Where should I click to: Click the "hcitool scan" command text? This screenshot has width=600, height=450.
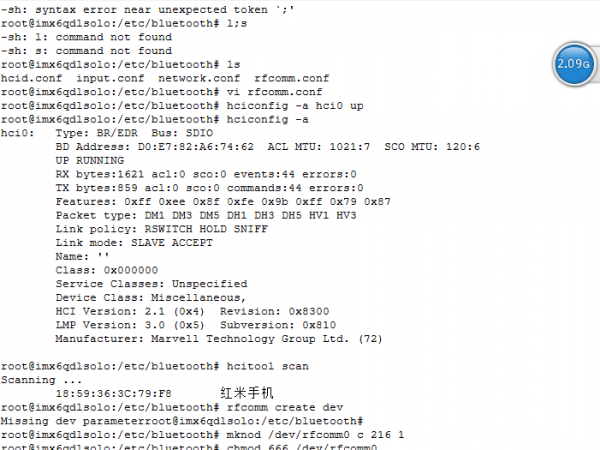[x=266, y=366]
